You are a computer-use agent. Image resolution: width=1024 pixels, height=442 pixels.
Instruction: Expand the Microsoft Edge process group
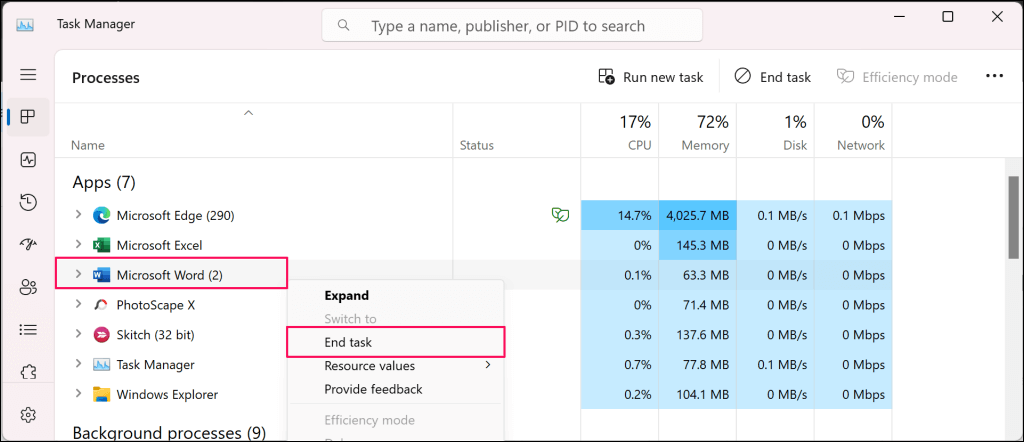79,215
